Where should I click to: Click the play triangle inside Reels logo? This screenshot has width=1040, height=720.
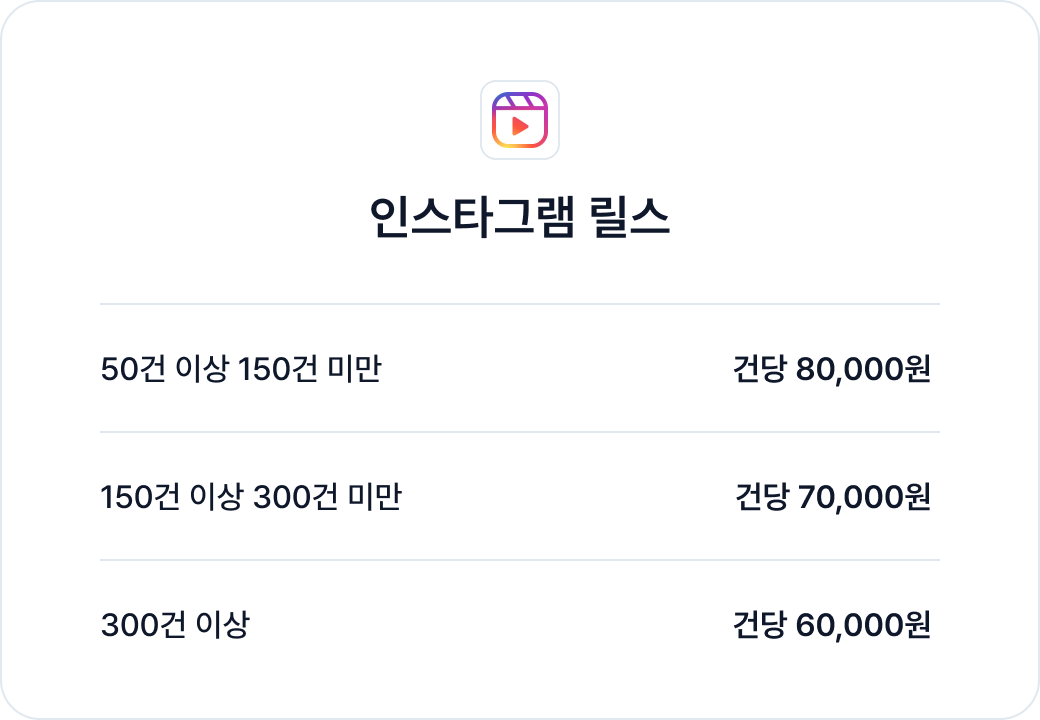pyautogui.click(x=521, y=126)
